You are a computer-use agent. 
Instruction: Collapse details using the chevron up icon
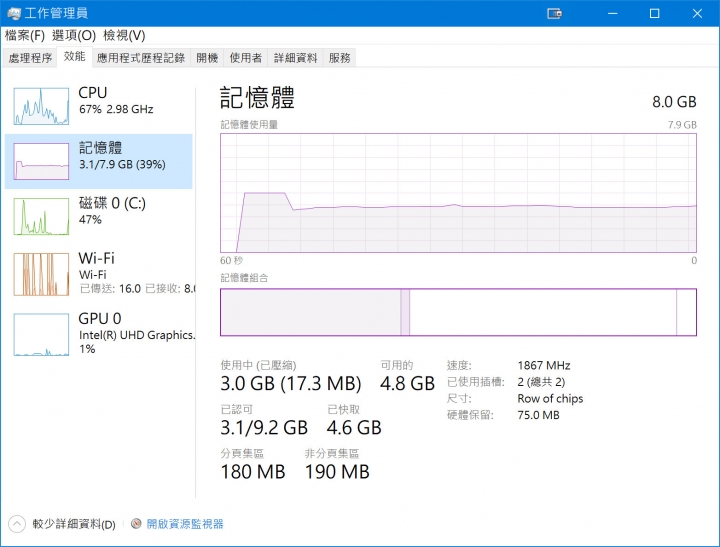click(17, 524)
